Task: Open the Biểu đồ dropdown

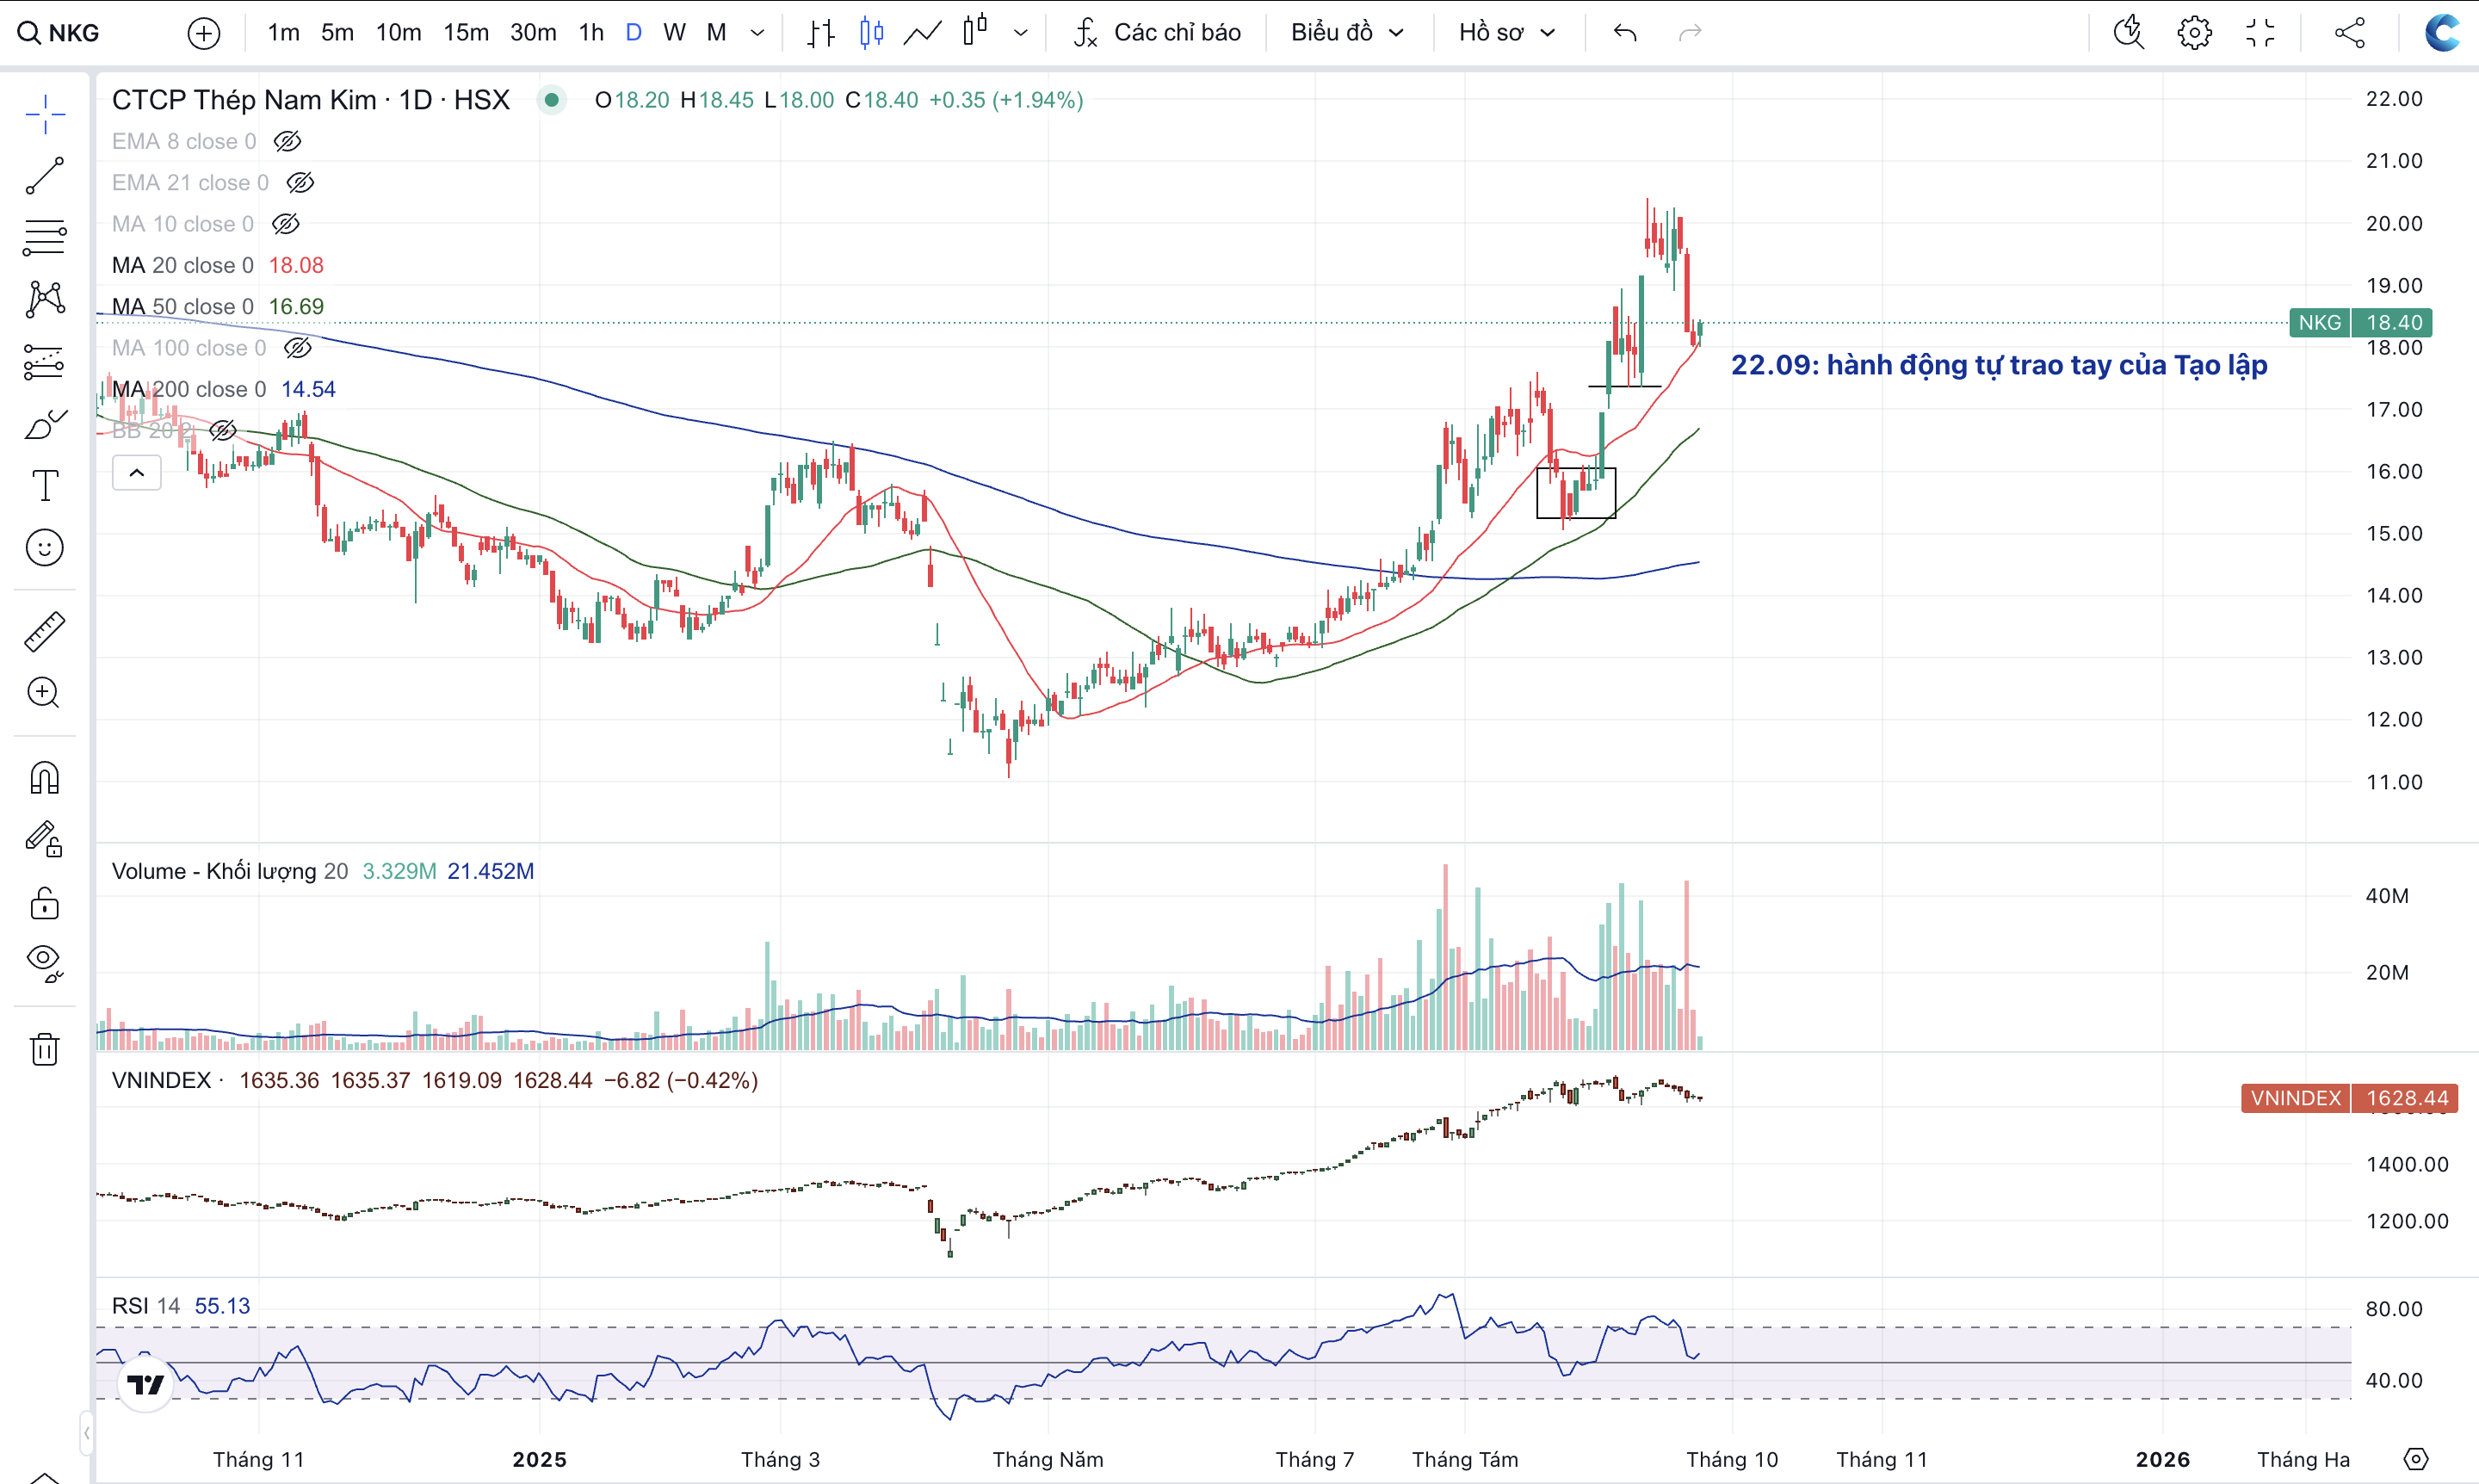Action: coord(1346,33)
